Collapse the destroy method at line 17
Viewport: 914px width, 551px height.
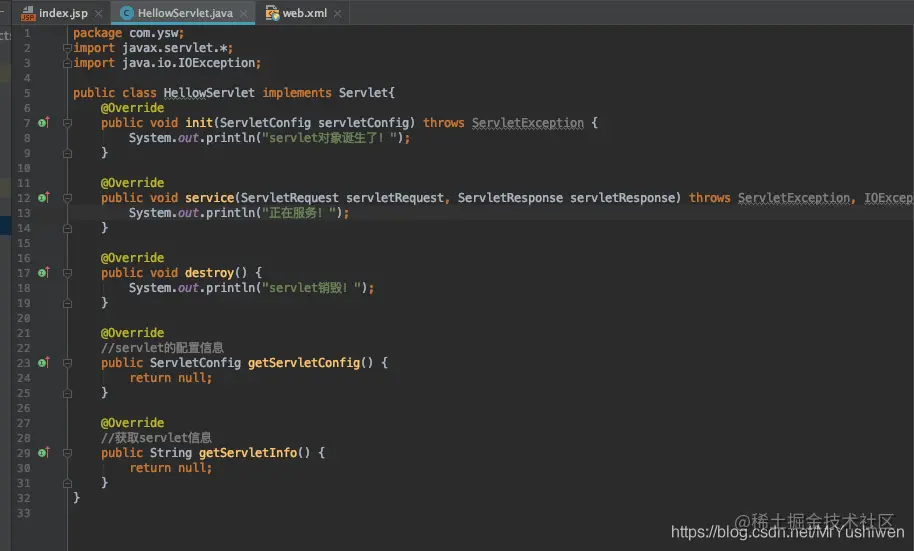pyautogui.click(x=67, y=273)
